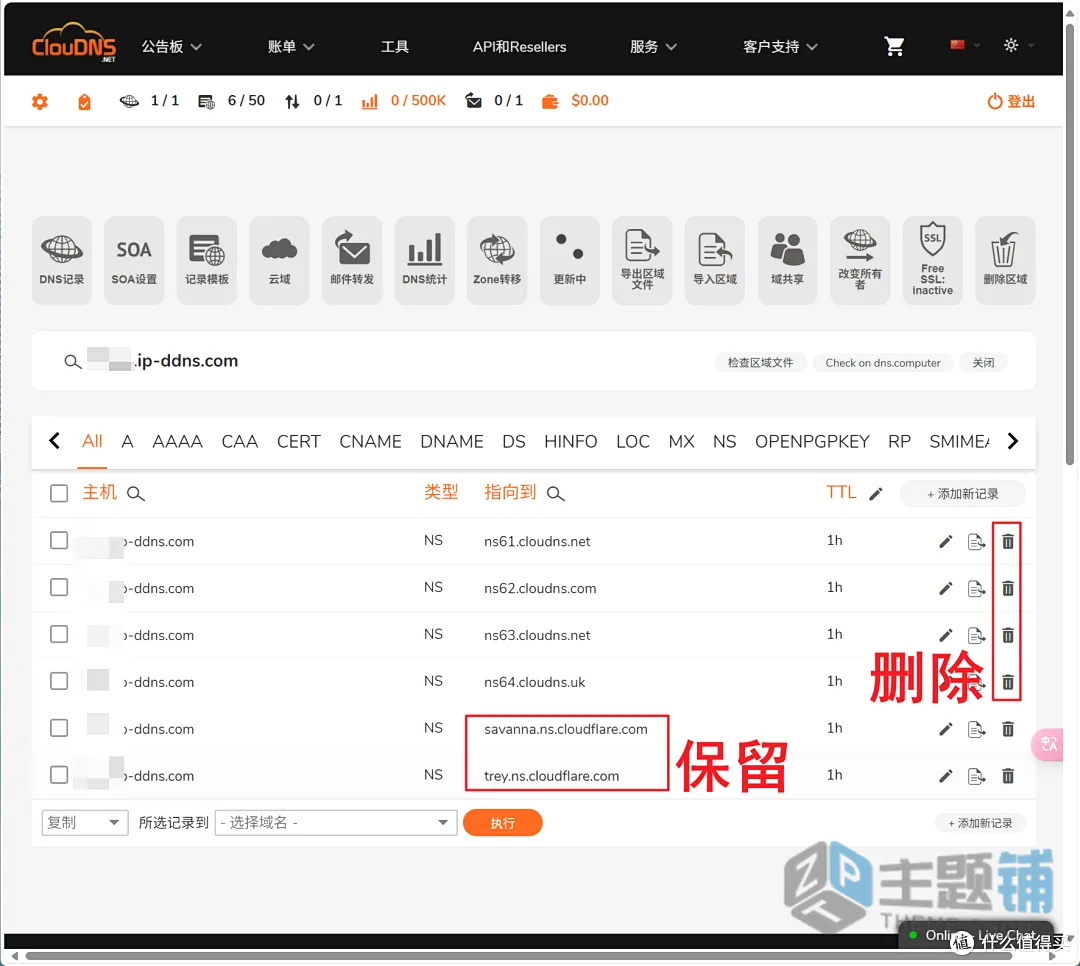Check the ns64.cloudns.uk row checkbox
Viewport: 1080px width, 966px height.
point(59,681)
